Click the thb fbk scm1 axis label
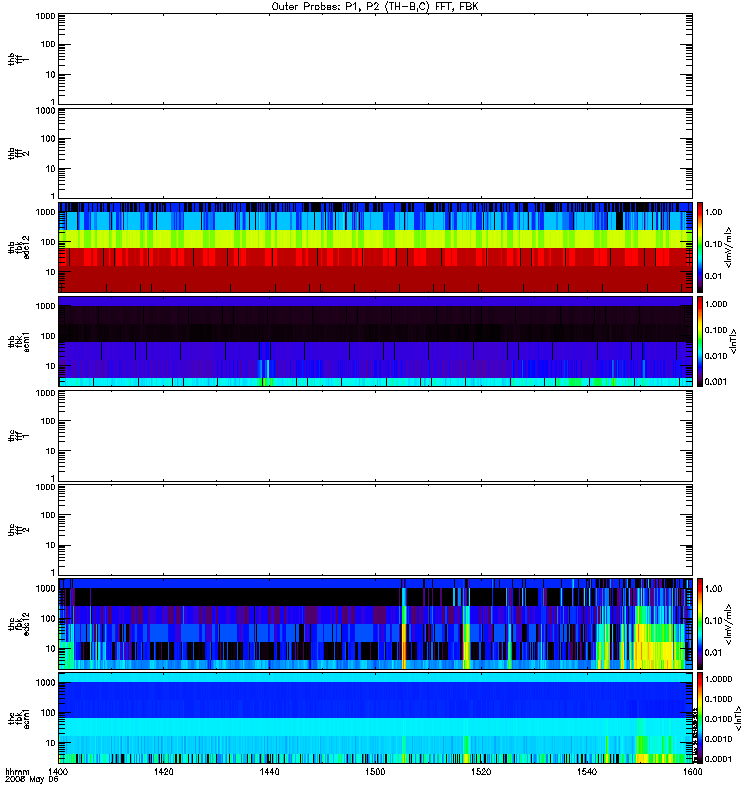Viewport: 750px width, 800px height. (x=18, y=341)
